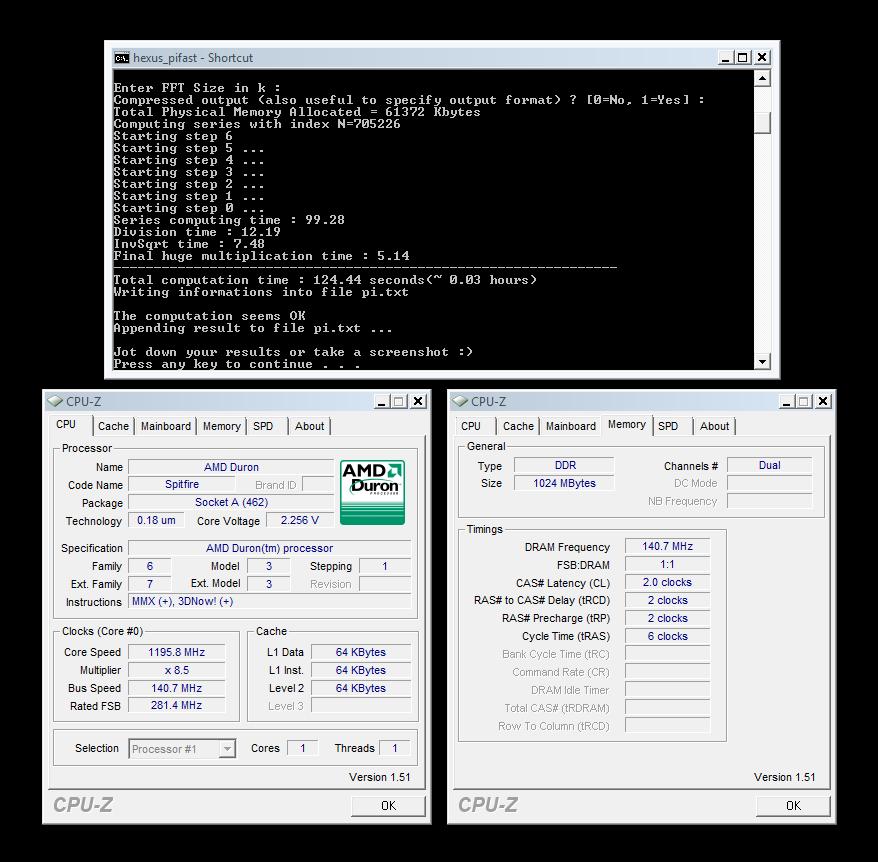
Task: Click the Cores count field
Action: click(x=302, y=748)
